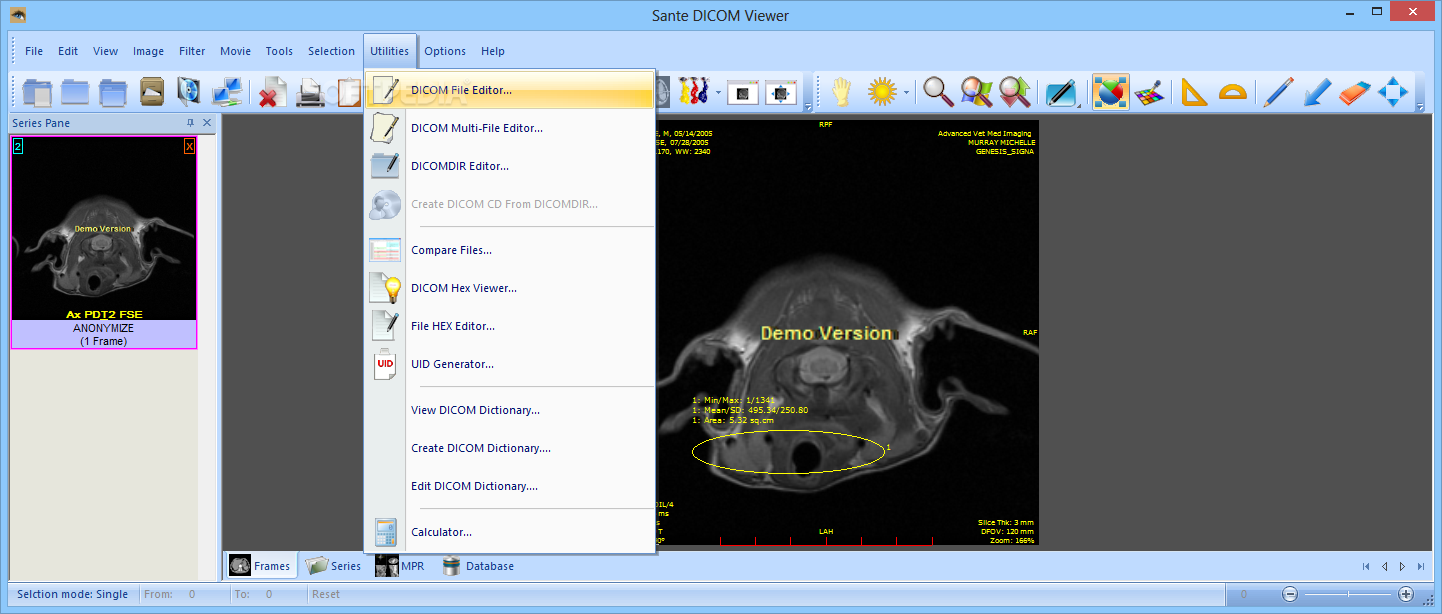1442x614 pixels.
Task: Select the sun brightness window-level tool
Action: pyautogui.click(x=883, y=92)
